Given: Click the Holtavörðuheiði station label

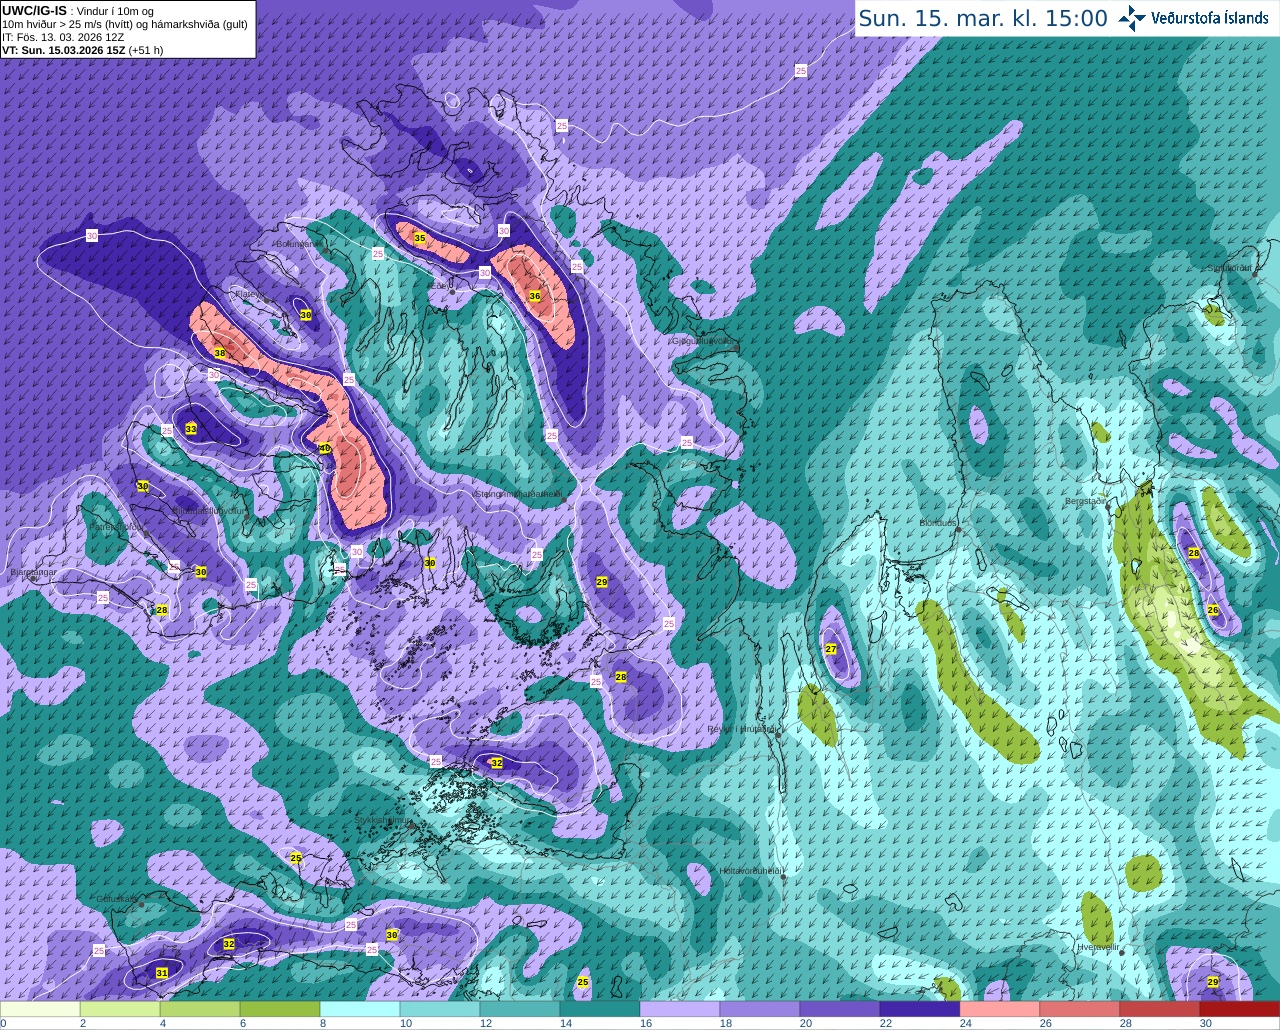Looking at the screenshot, I should click(x=751, y=871).
